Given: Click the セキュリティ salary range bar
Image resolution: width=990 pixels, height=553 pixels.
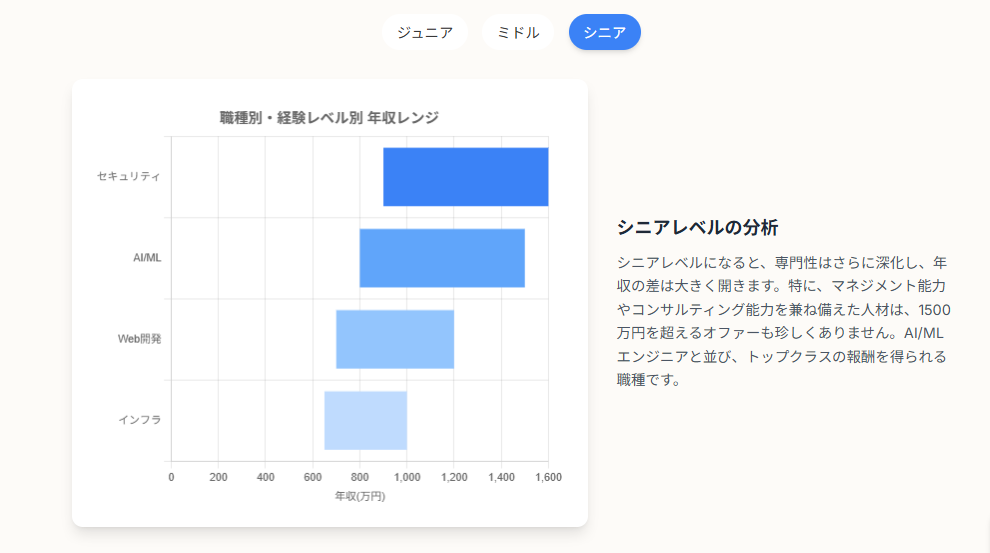Looking at the screenshot, I should coord(465,177).
